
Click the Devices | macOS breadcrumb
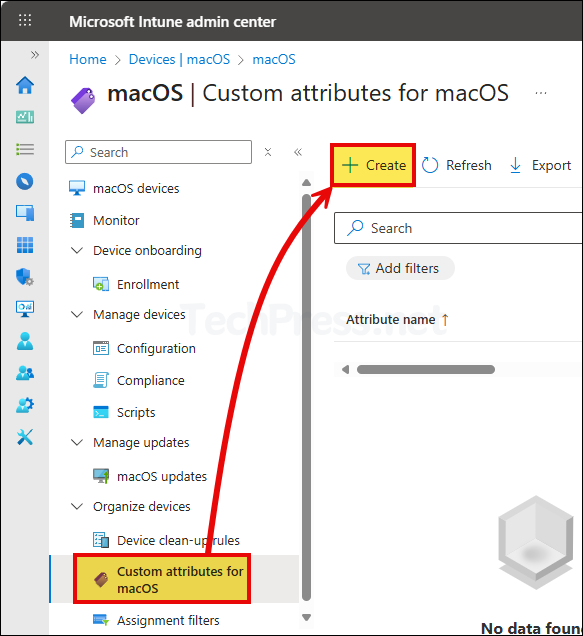179,60
